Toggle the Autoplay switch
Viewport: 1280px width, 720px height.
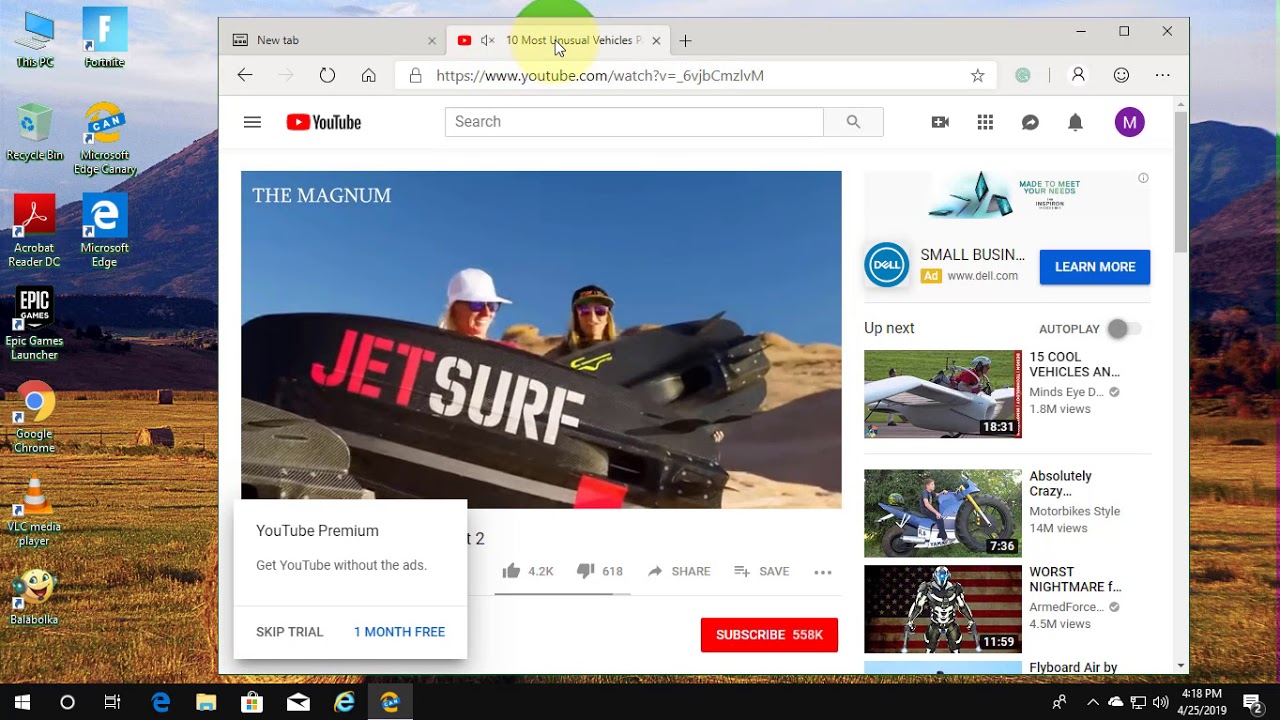1124,329
